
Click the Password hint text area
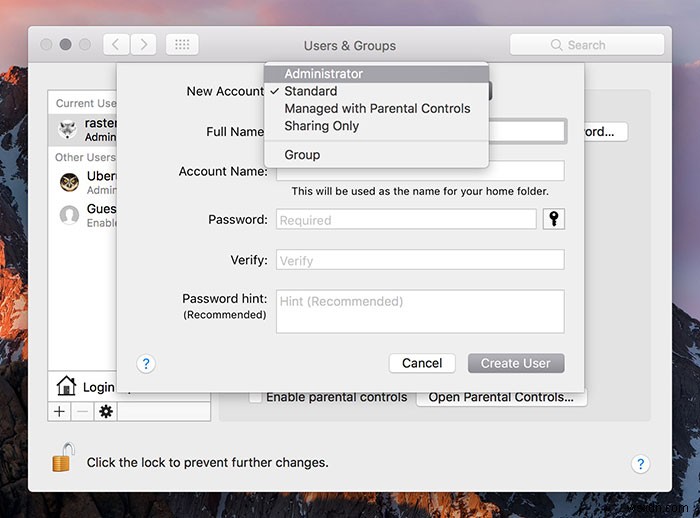pos(420,312)
